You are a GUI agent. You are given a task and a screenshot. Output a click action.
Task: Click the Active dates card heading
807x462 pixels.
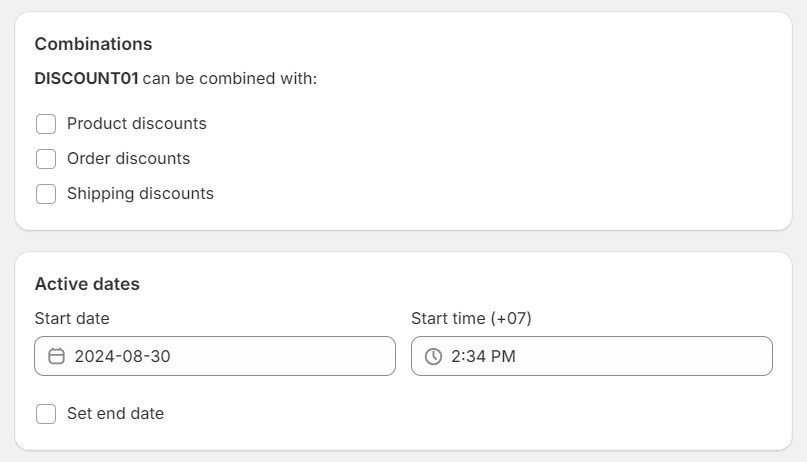tap(87, 284)
